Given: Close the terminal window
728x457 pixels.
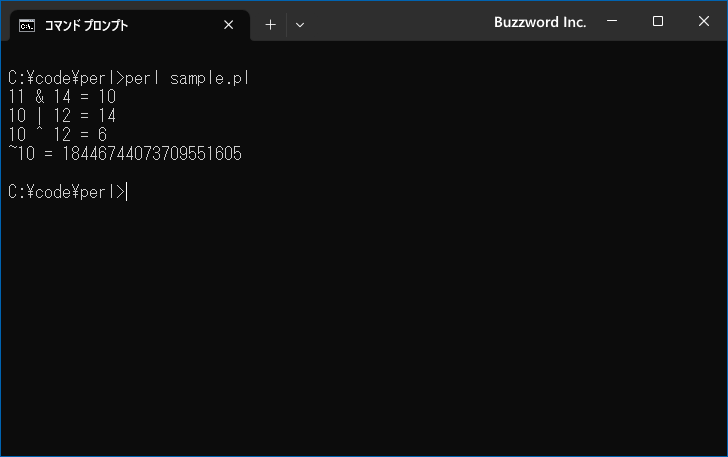Looking at the screenshot, I should pyautogui.click(x=703, y=21).
